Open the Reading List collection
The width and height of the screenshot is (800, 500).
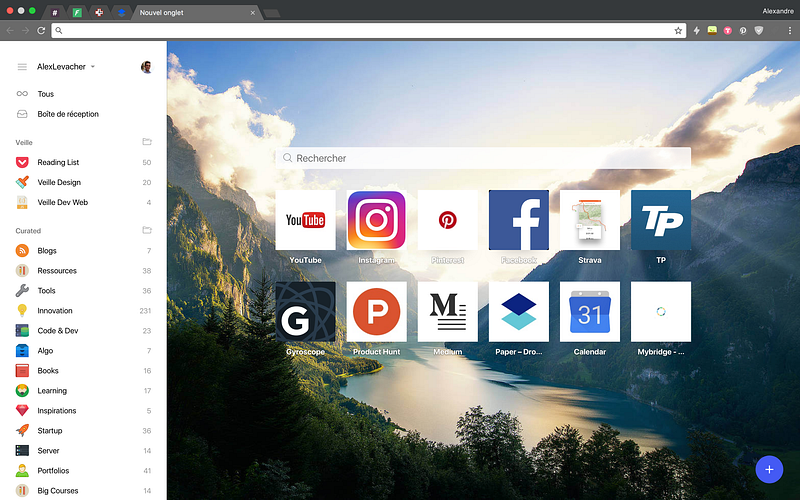point(83,162)
